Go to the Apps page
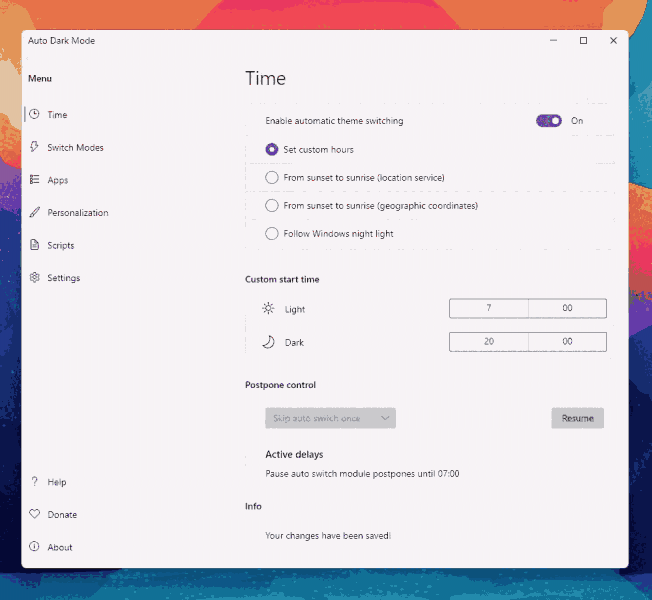652x600 pixels. [58, 180]
